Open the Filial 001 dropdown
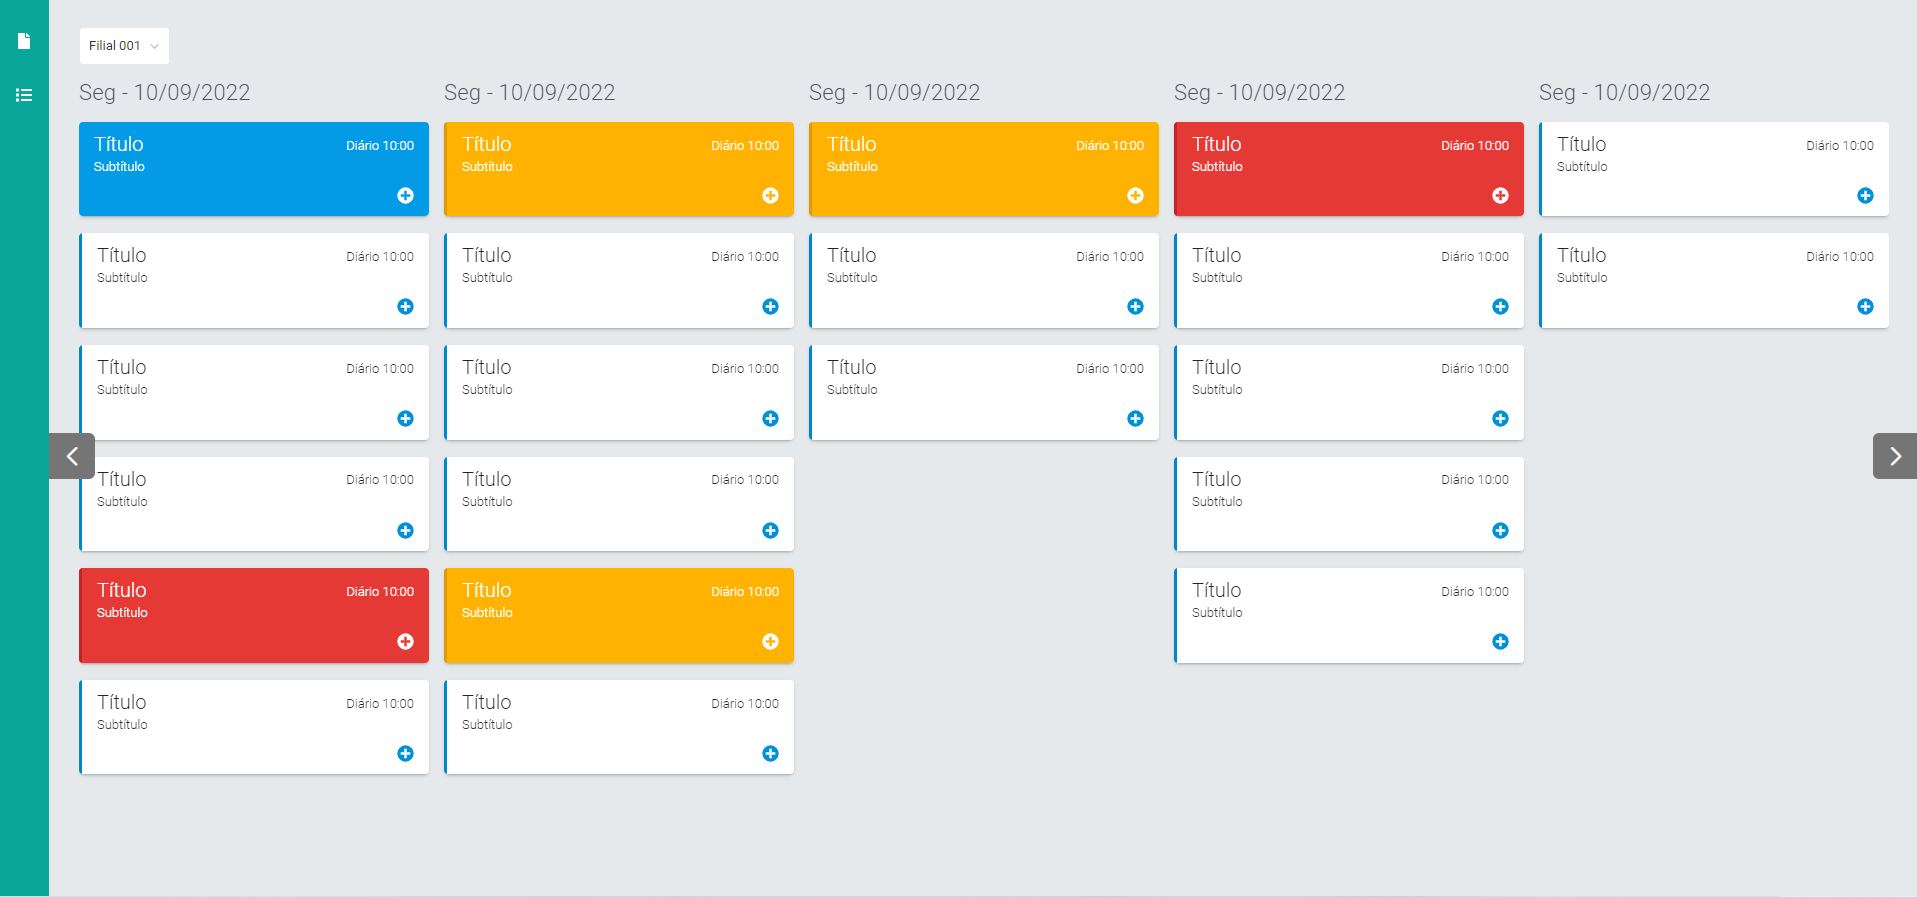The image size is (1917, 897). click(x=124, y=46)
